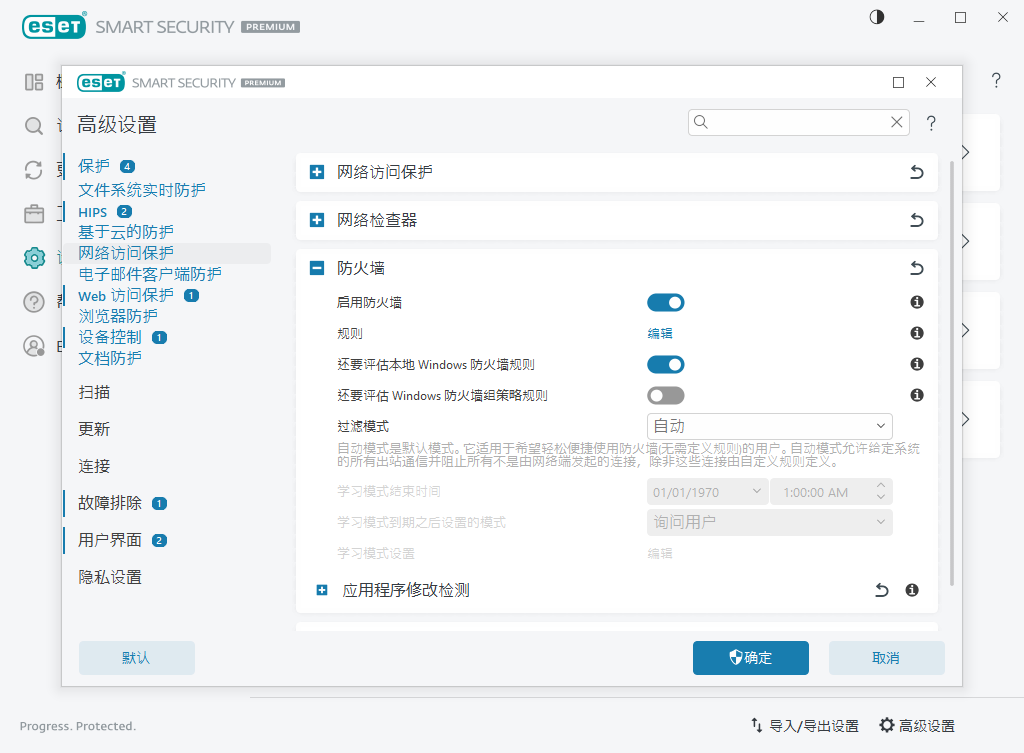Click the 确定 button

coord(750,657)
